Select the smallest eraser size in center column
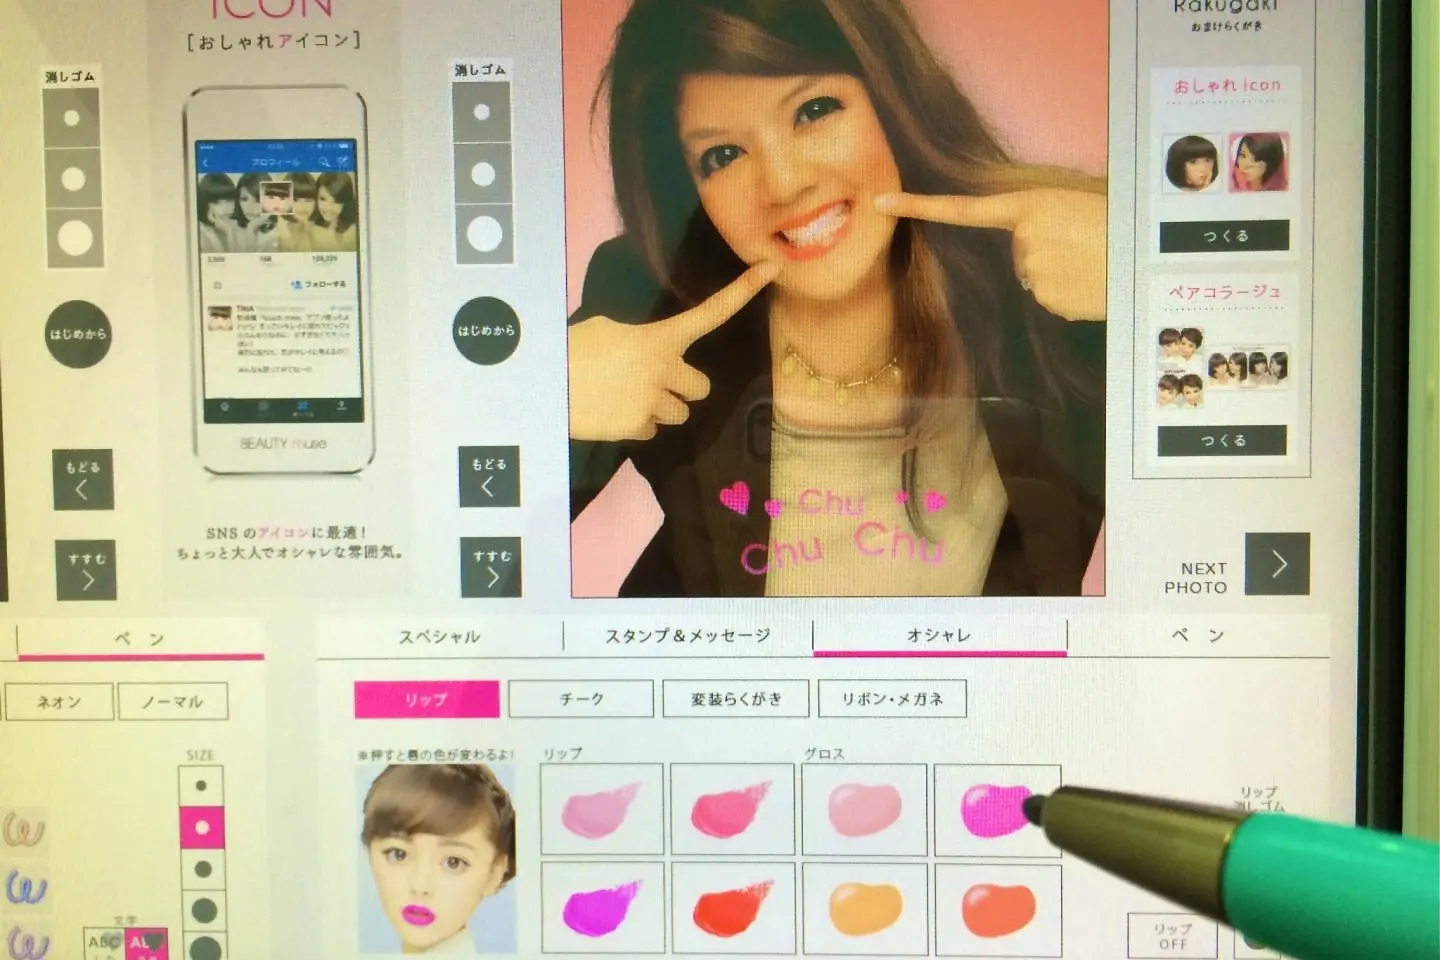 (x=482, y=112)
